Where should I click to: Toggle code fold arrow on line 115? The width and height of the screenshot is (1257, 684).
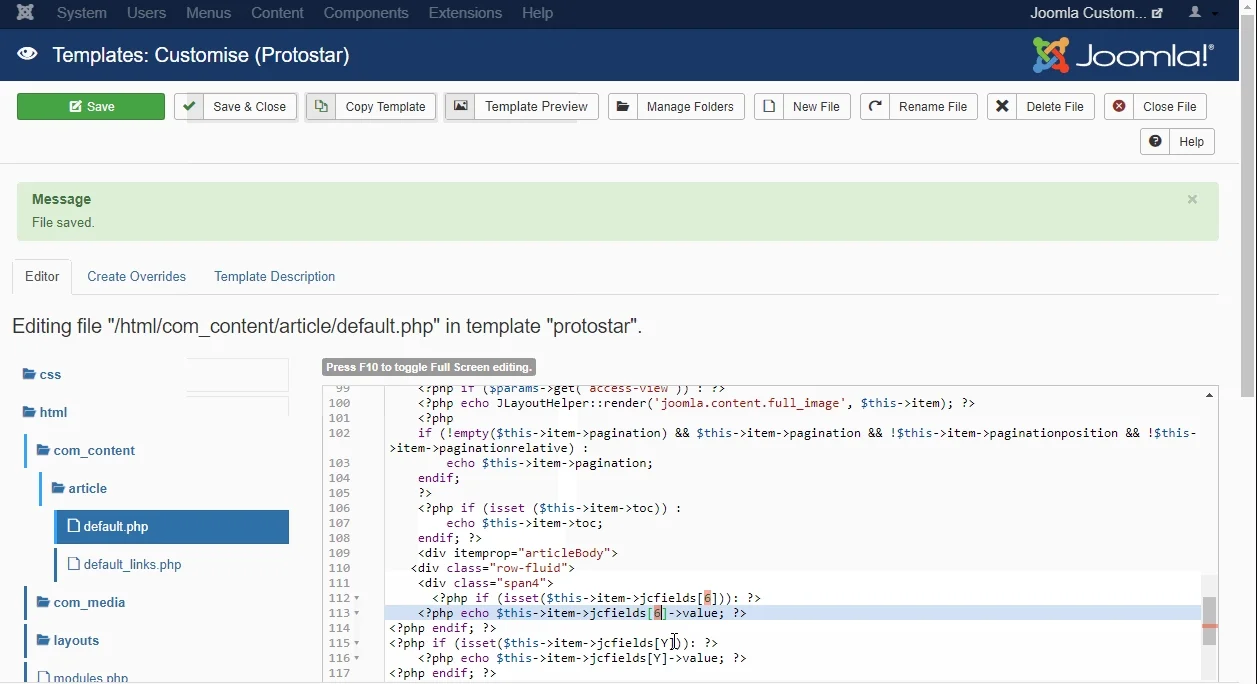(x=357, y=644)
